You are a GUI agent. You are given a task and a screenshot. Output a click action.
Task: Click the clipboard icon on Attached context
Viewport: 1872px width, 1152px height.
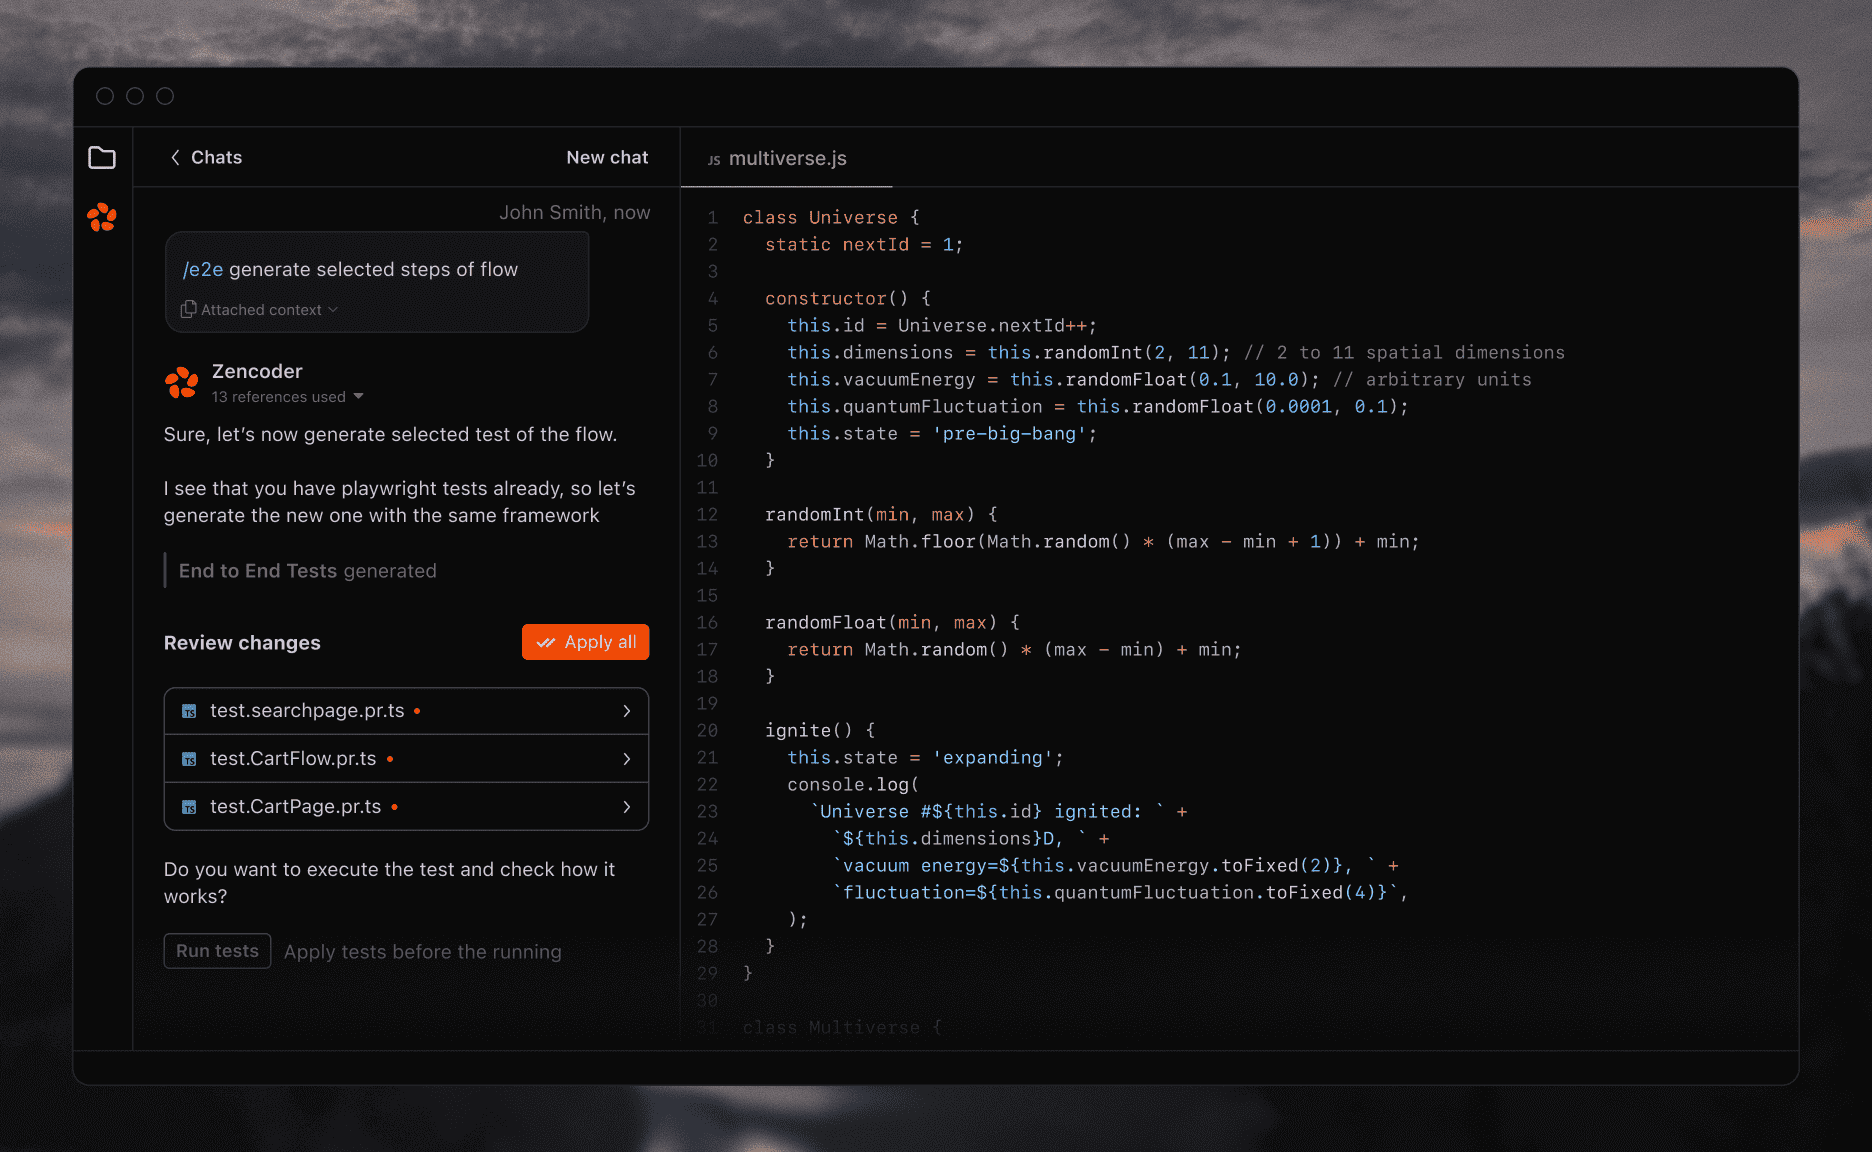[x=189, y=309]
